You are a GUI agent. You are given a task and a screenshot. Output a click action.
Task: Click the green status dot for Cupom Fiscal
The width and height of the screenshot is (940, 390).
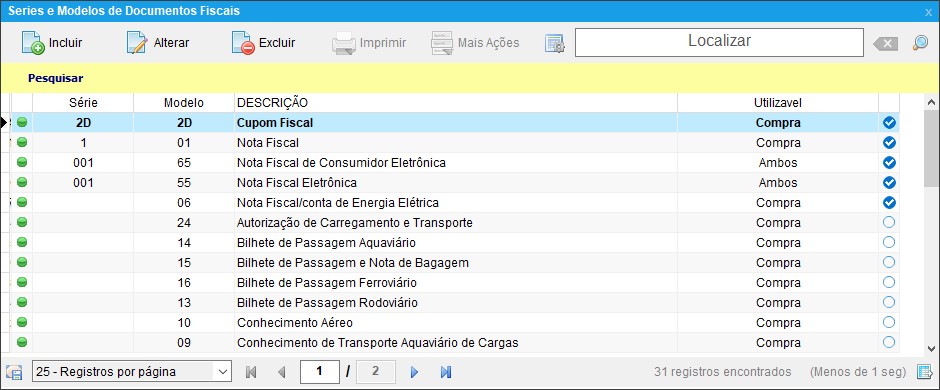(x=22, y=123)
